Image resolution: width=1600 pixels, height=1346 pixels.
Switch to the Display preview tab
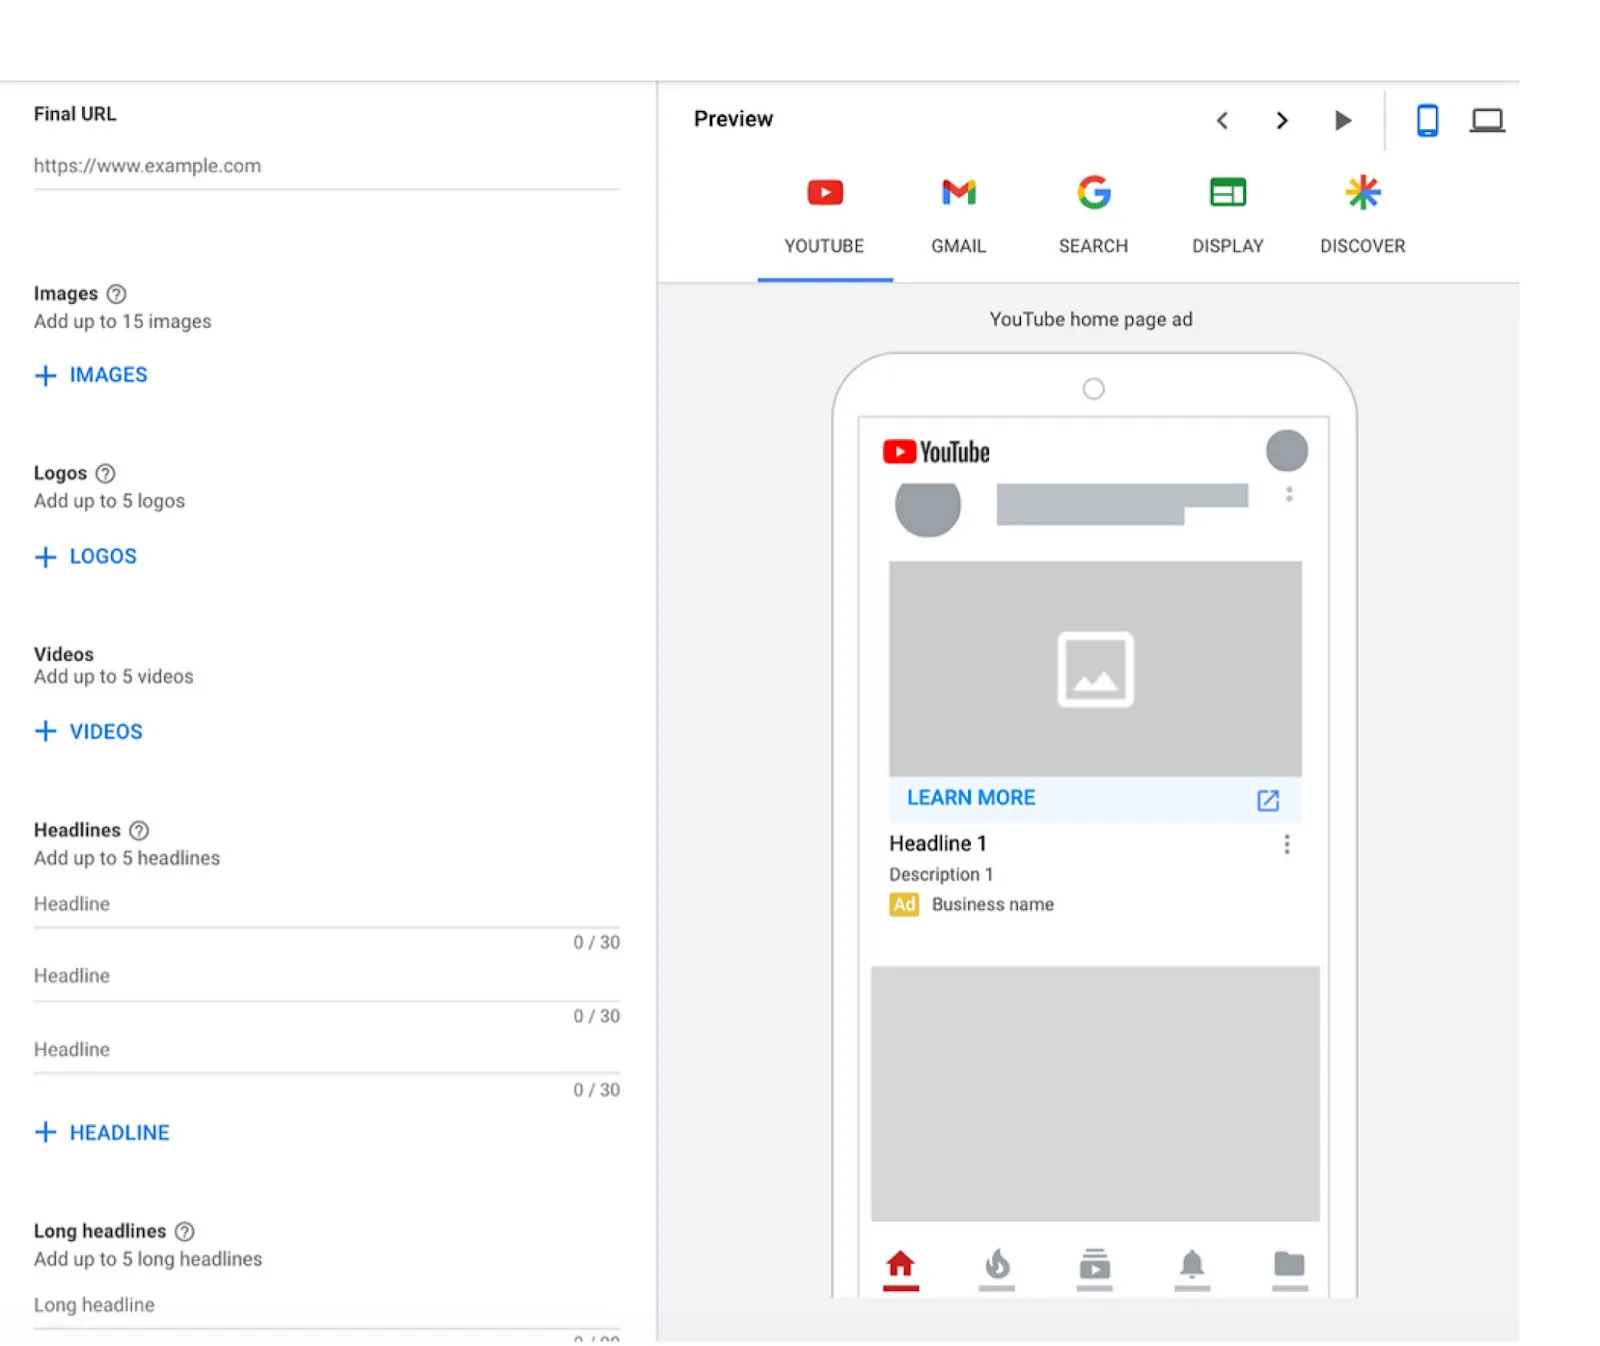pyautogui.click(x=1227, y=216)
